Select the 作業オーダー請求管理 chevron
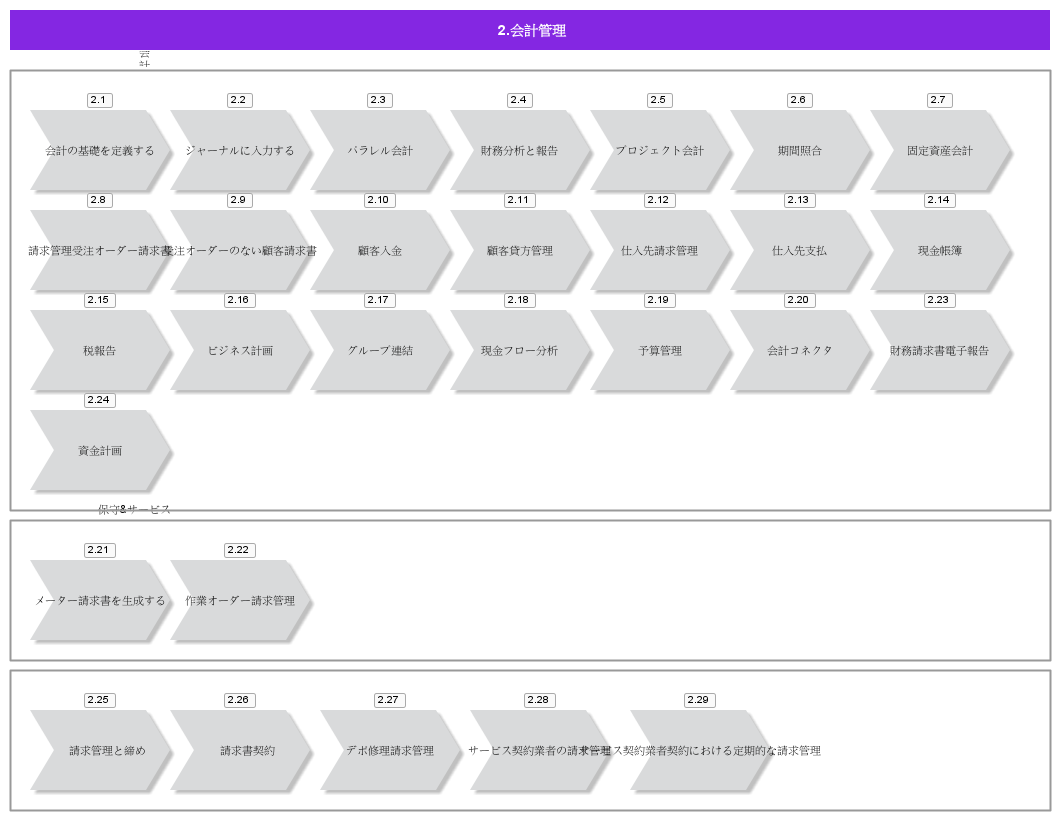The height and width of the screenshot is (820, 1060). pos(240,600)
